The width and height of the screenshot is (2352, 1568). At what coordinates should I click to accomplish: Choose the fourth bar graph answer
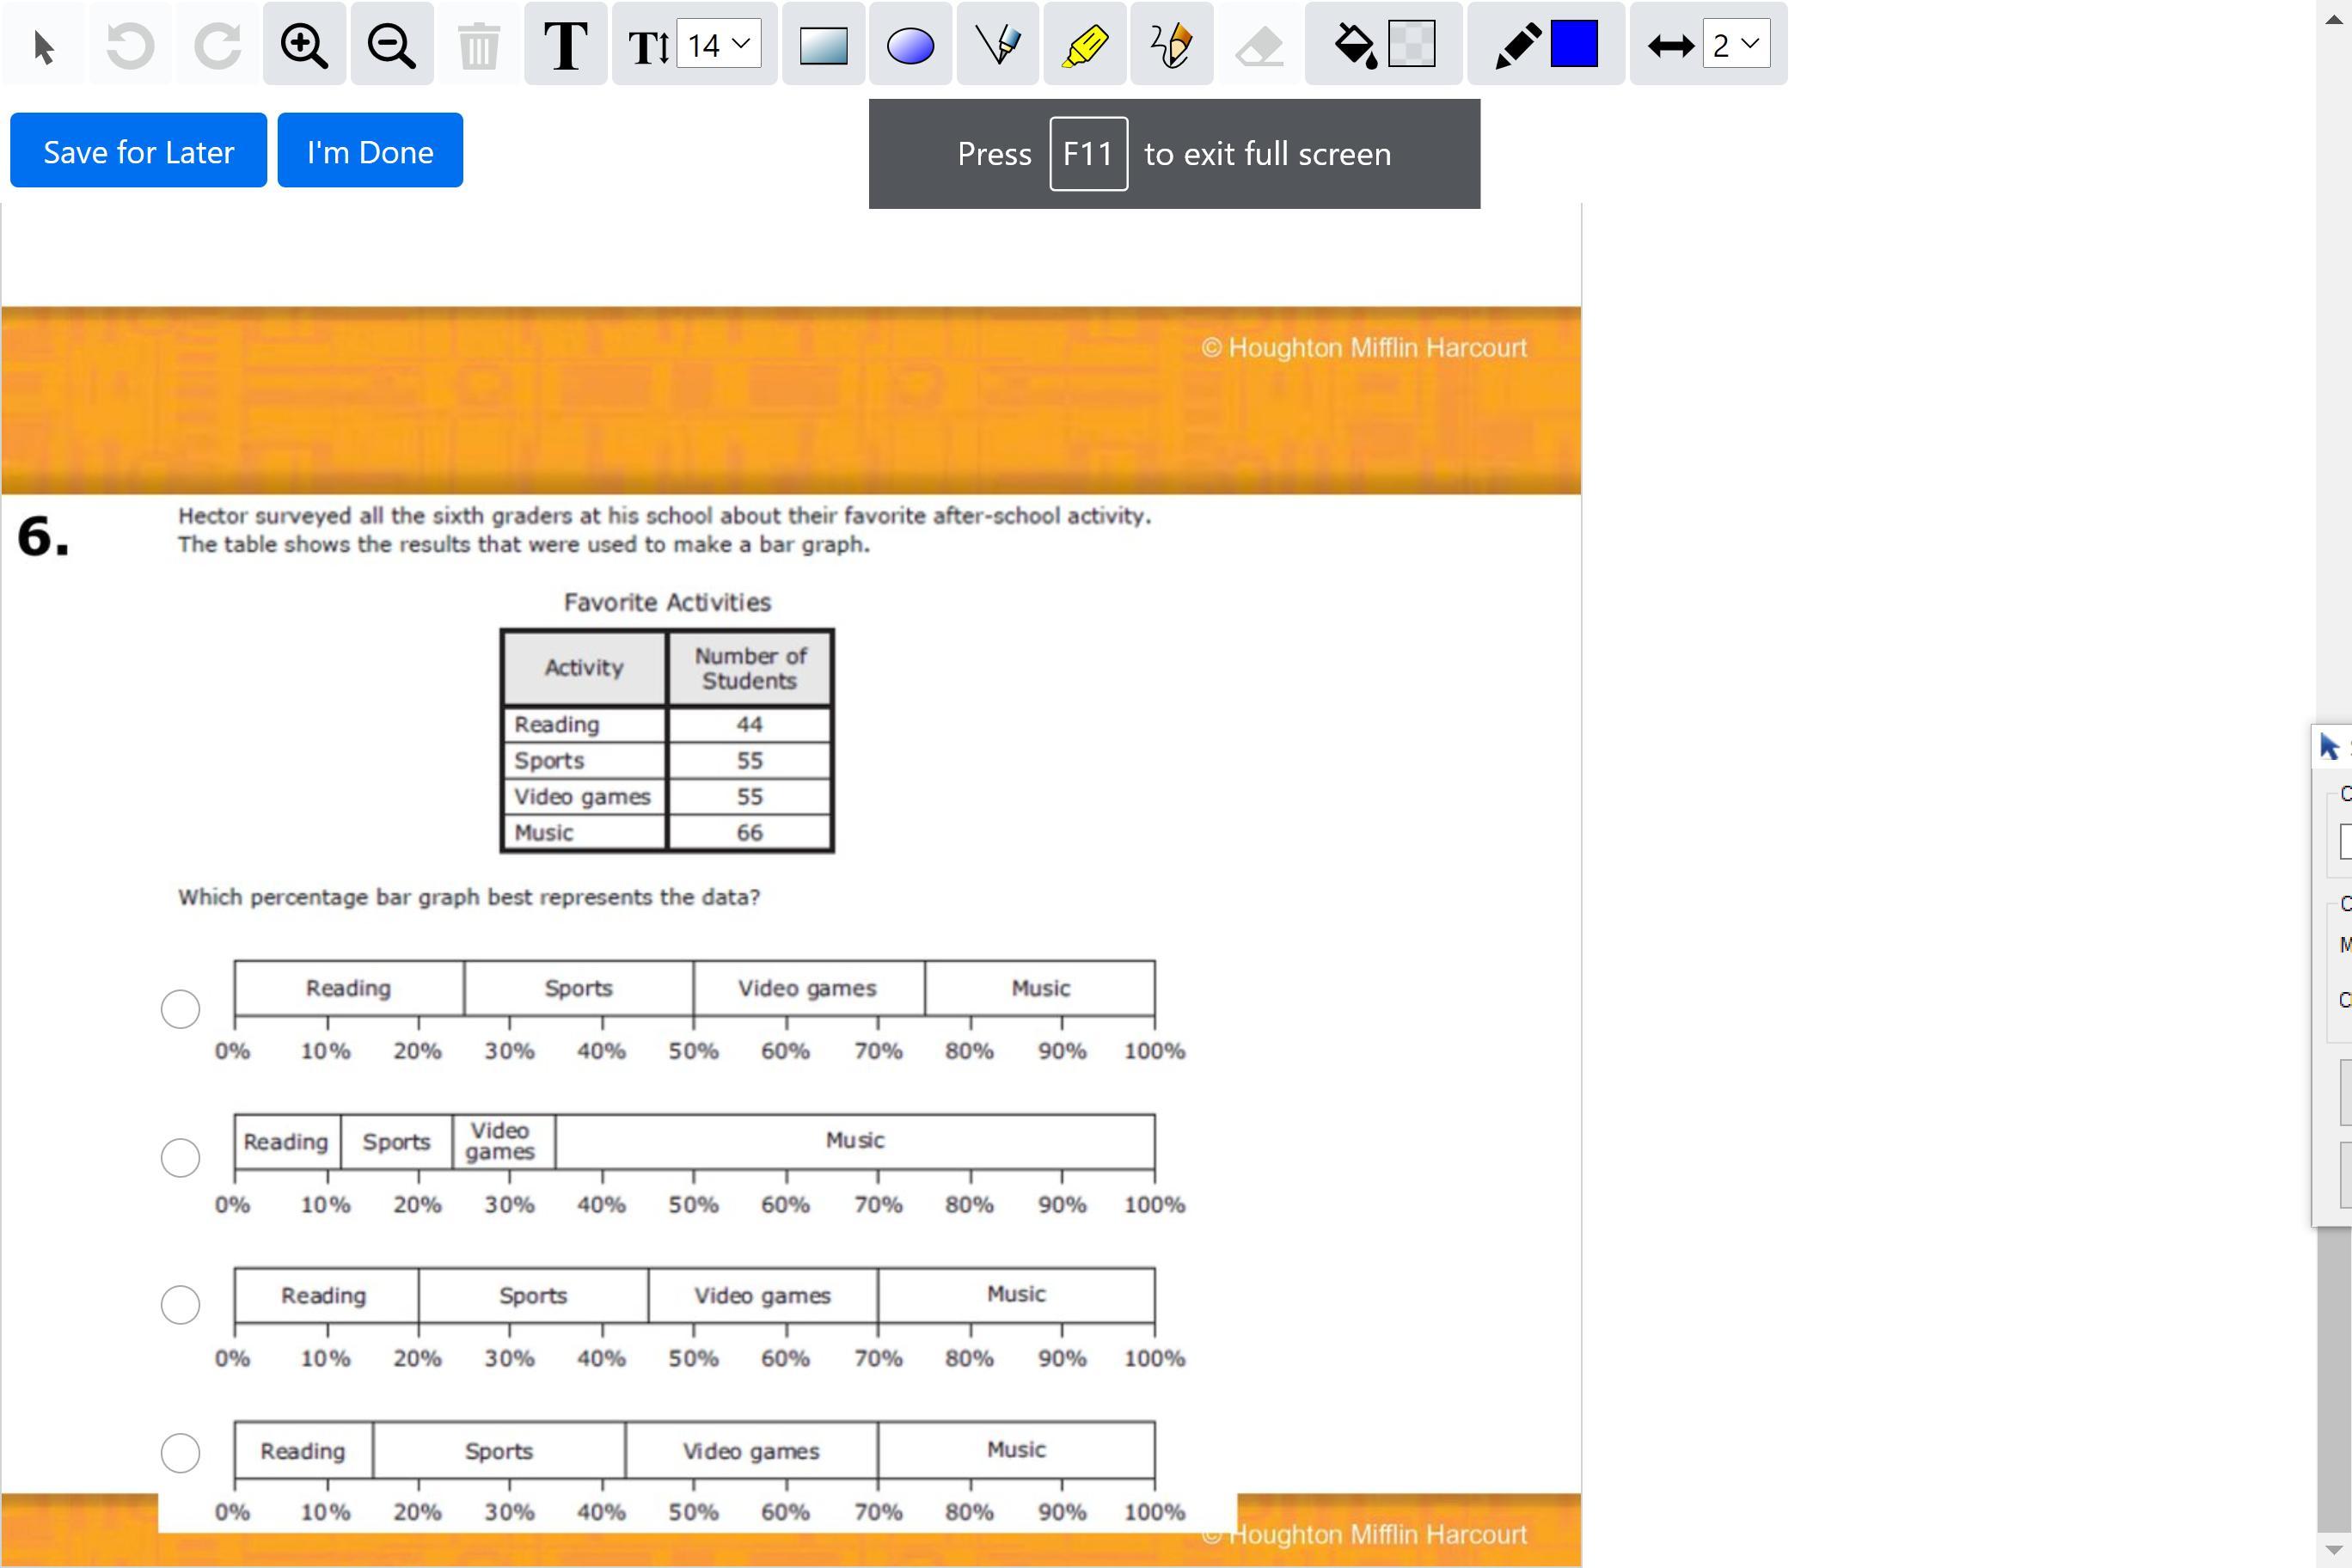click(x=180, y=1452)
